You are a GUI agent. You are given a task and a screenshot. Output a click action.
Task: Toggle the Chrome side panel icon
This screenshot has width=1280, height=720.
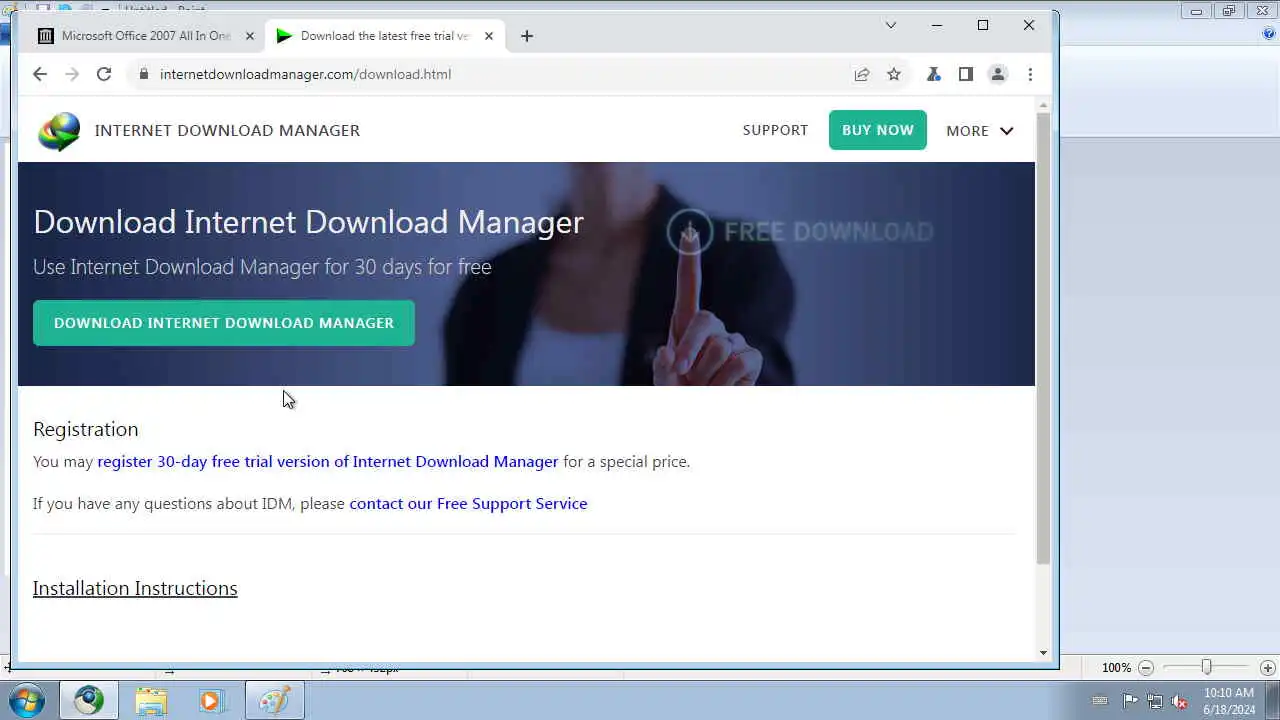click(x=966, y=74)
